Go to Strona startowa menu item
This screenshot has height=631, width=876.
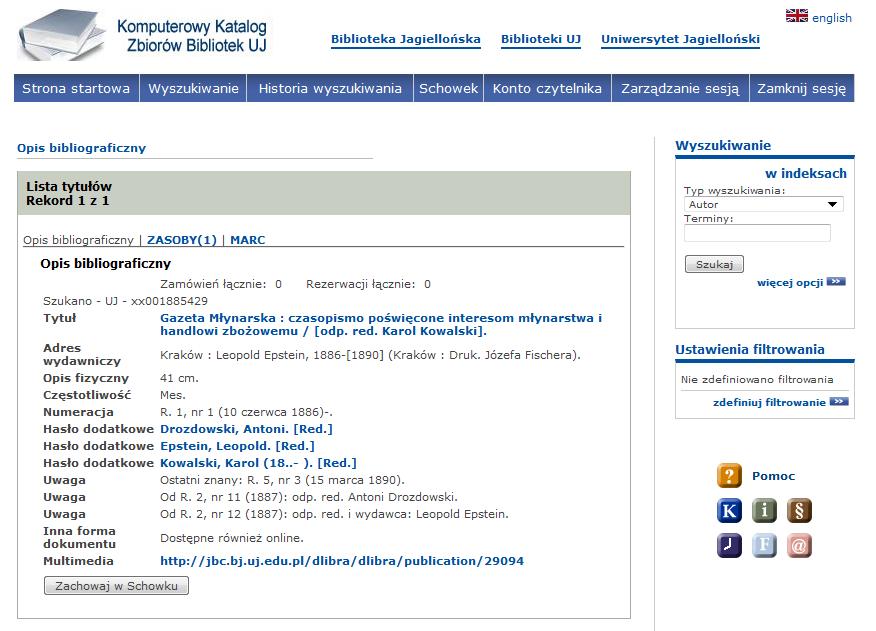coord(76,88)
